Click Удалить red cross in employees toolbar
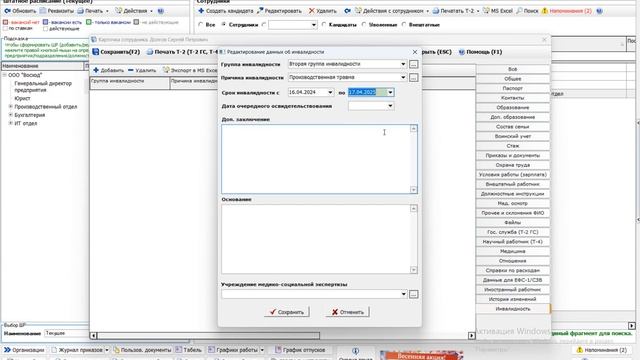 pos(311,11)
